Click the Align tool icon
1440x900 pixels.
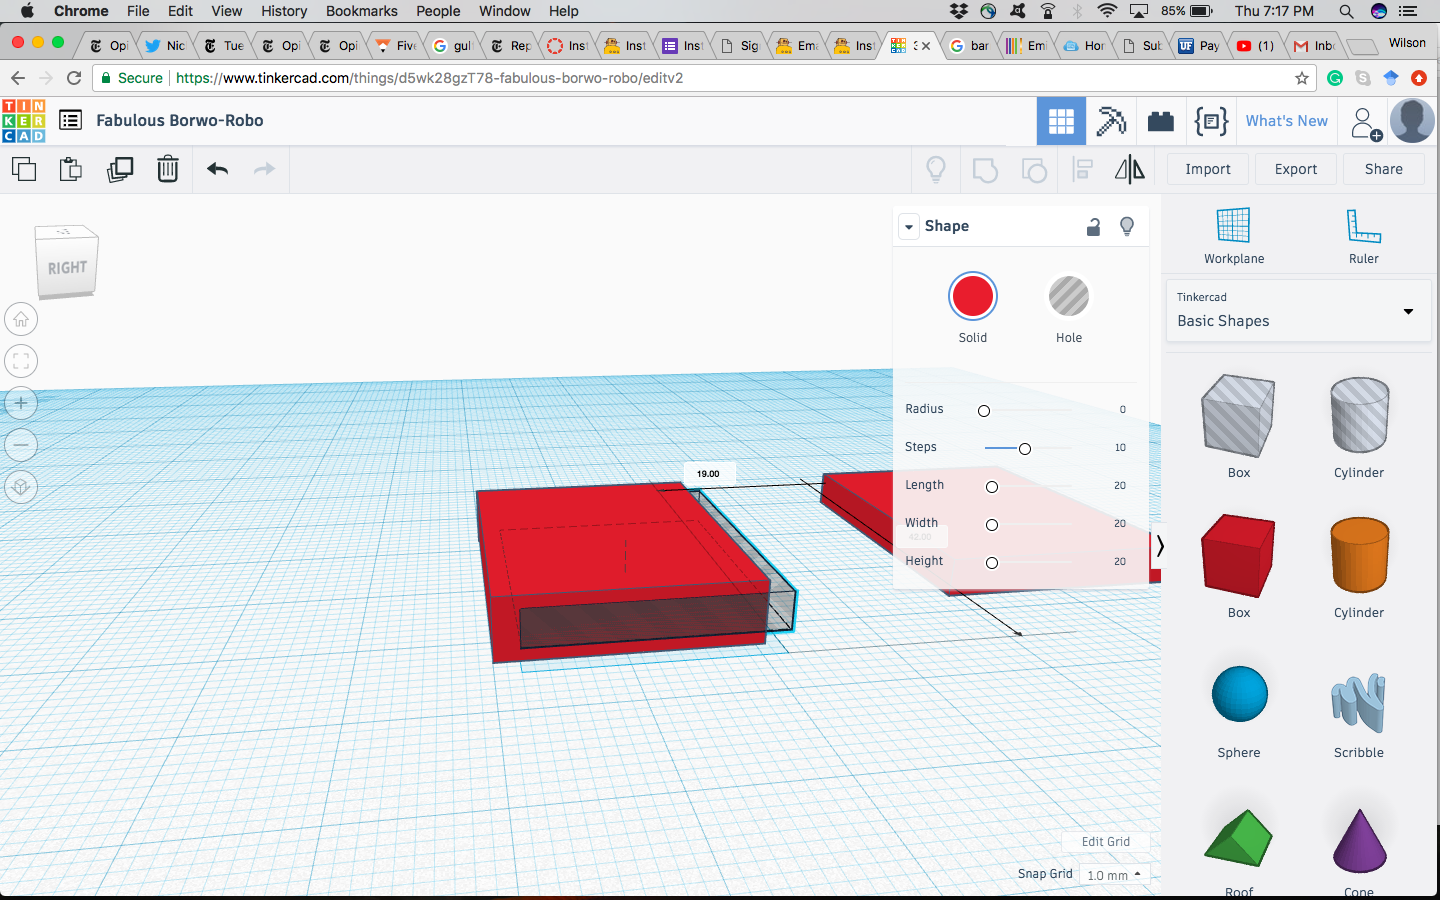coord(1082,169)
